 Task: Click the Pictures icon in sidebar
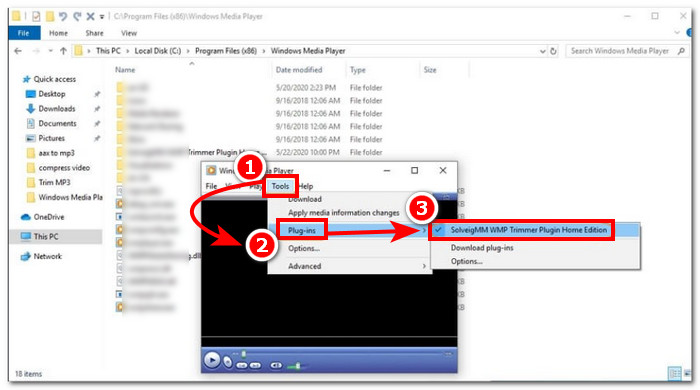(x=30, y=138)
